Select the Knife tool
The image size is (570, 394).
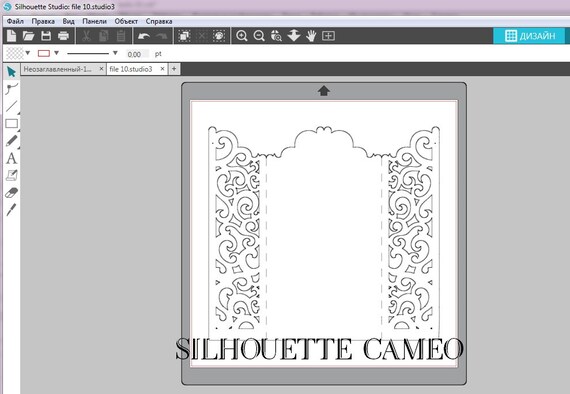[11, 210]
